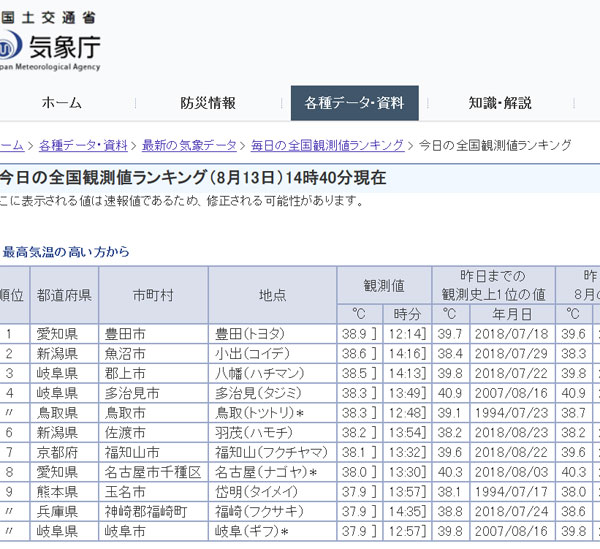Click the 名古屋(ナゴヤ) station cell
600x549 pixels.
point(272,472)
